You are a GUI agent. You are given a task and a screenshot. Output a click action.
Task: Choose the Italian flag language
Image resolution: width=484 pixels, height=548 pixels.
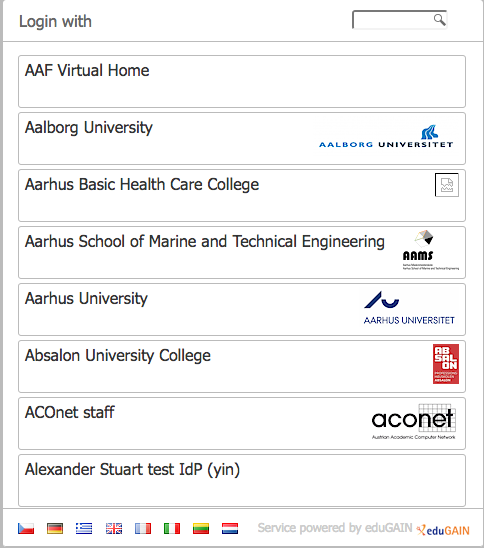[172, 528]
